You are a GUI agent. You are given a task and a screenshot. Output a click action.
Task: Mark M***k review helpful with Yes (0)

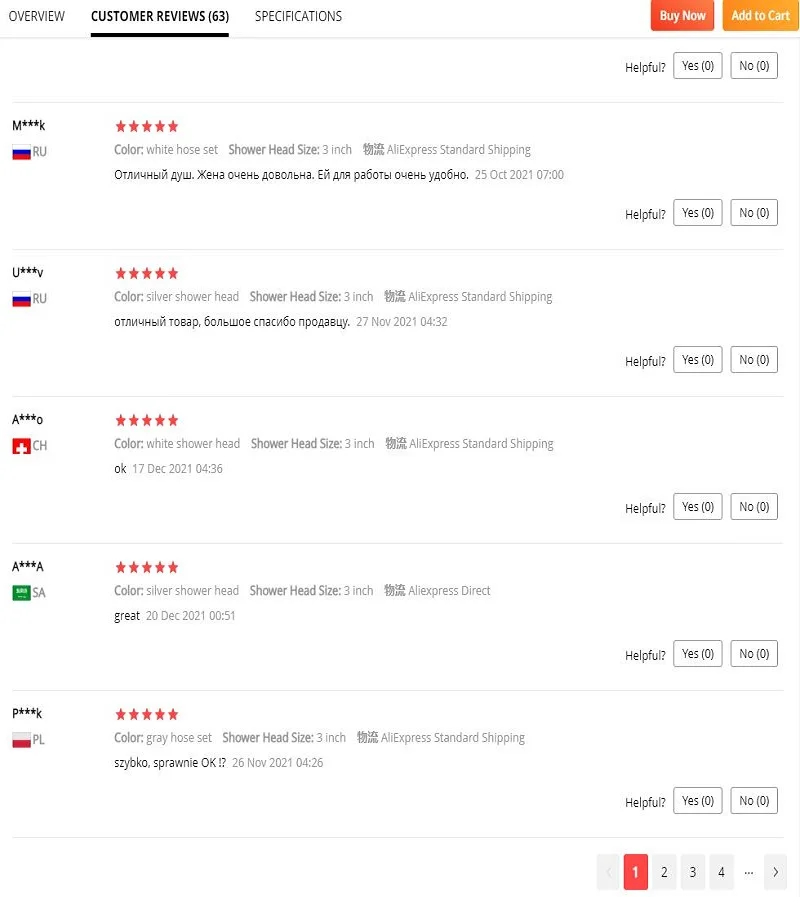point(697,213)
